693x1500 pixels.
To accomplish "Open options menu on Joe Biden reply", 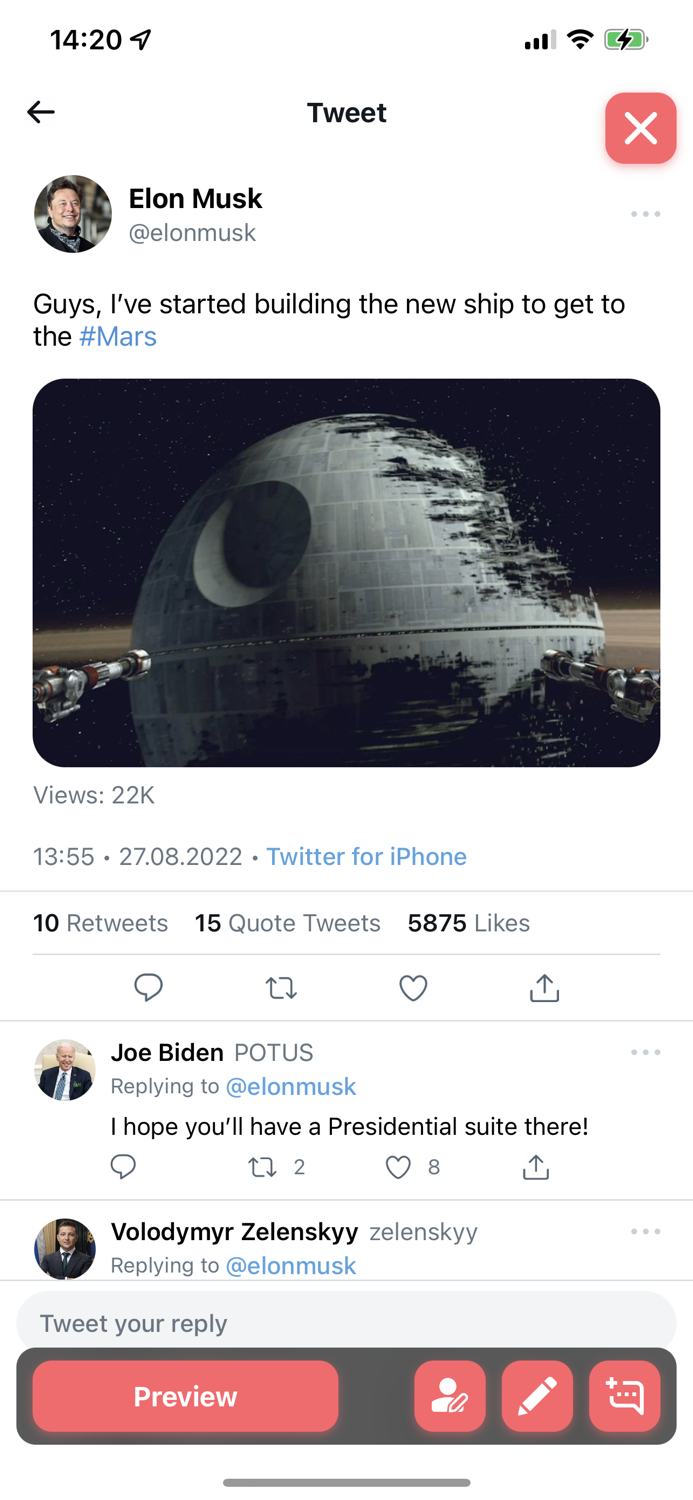I will (645, 1052).
